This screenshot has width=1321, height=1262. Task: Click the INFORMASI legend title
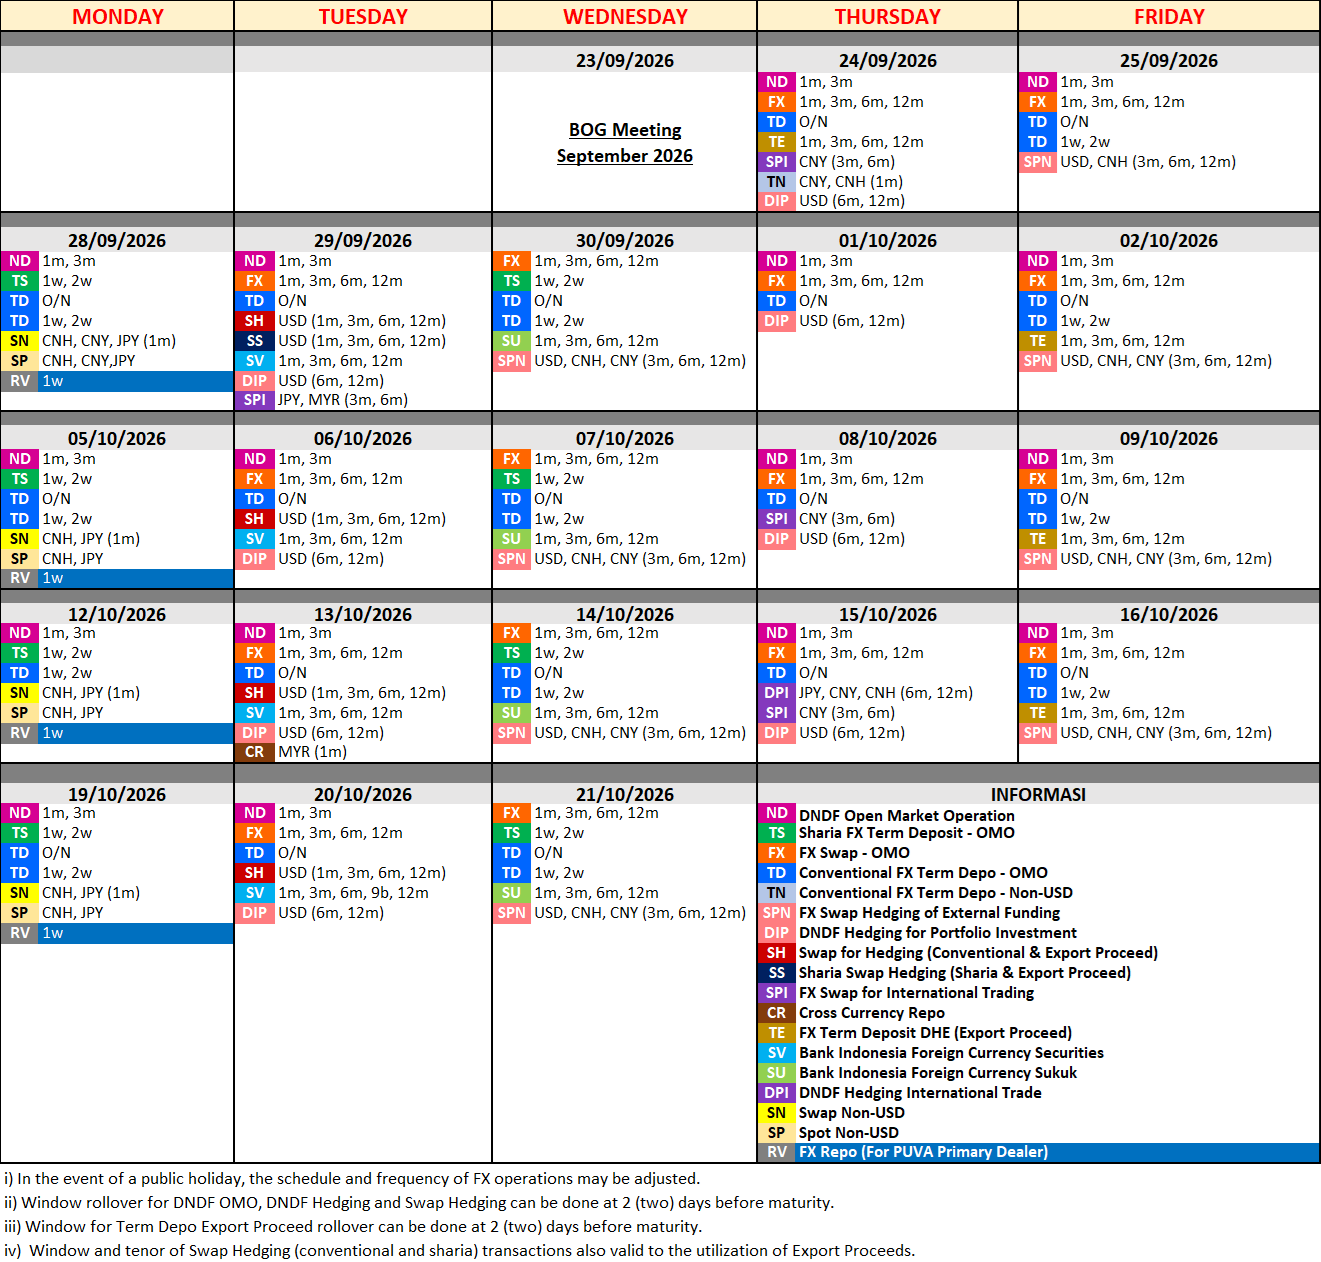pos(1038,794)
